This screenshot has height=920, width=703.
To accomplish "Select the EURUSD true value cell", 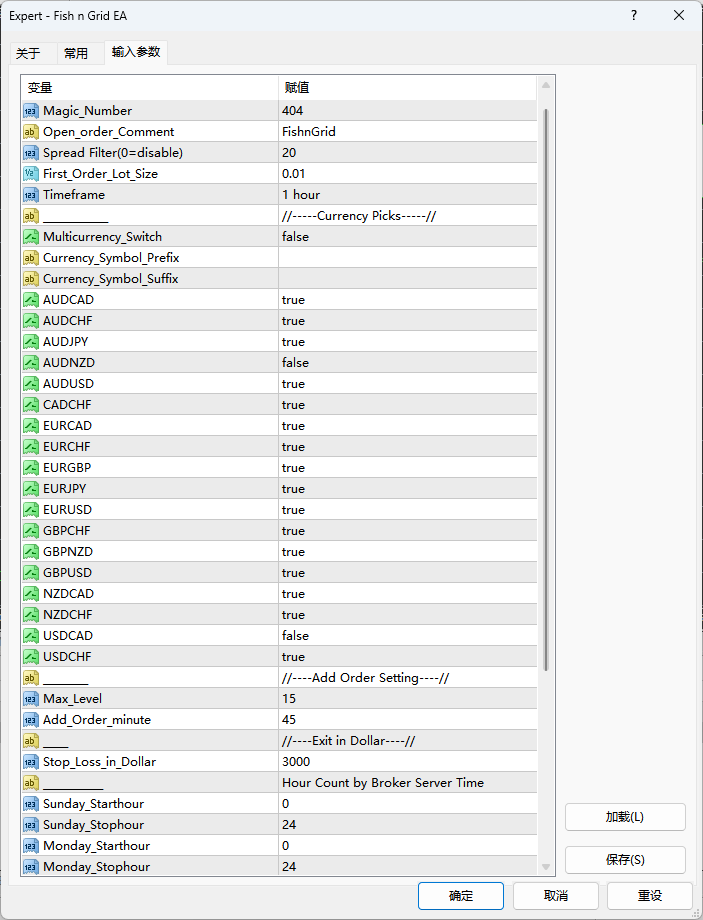I will tap(407, 510).
